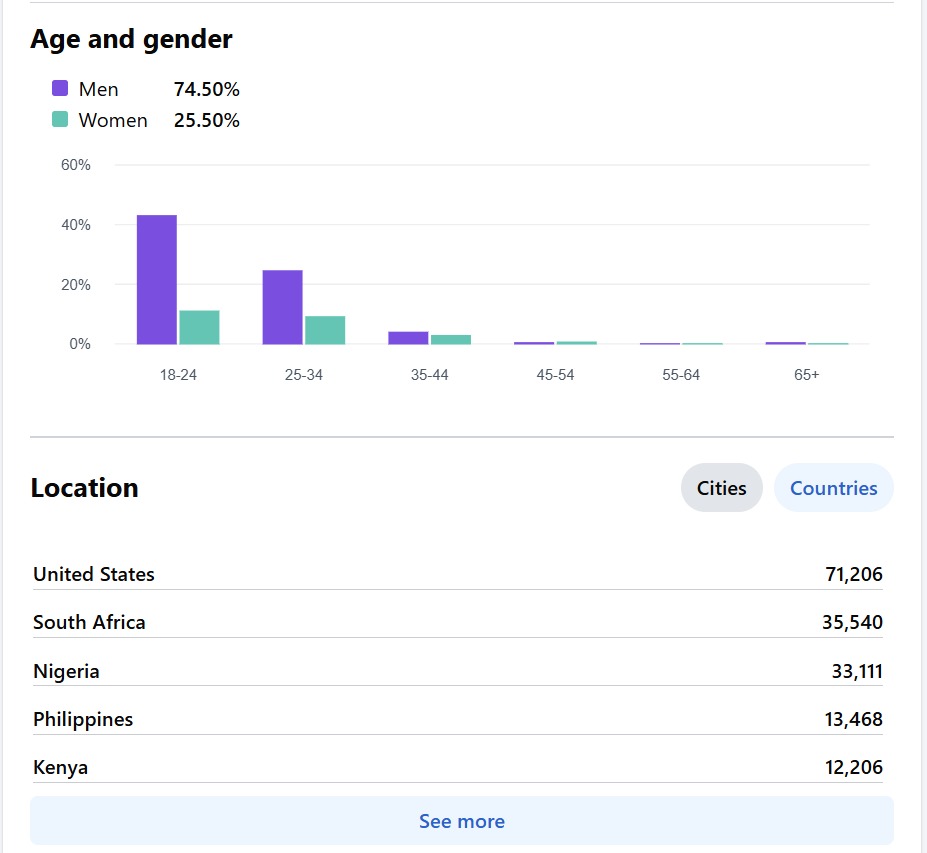Click the 65+ age group label
Image resolution: width=927 pixels, height=853 pixels.
(806, 375)
